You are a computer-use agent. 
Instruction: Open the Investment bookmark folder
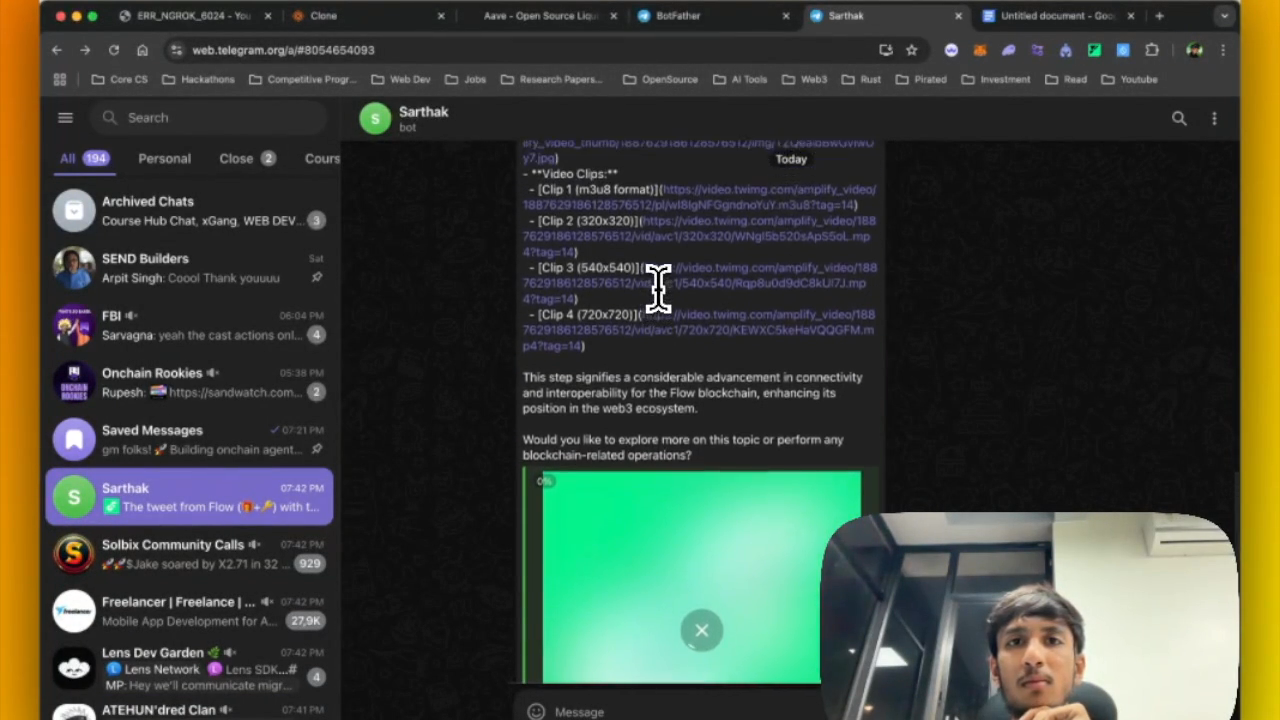995,80
